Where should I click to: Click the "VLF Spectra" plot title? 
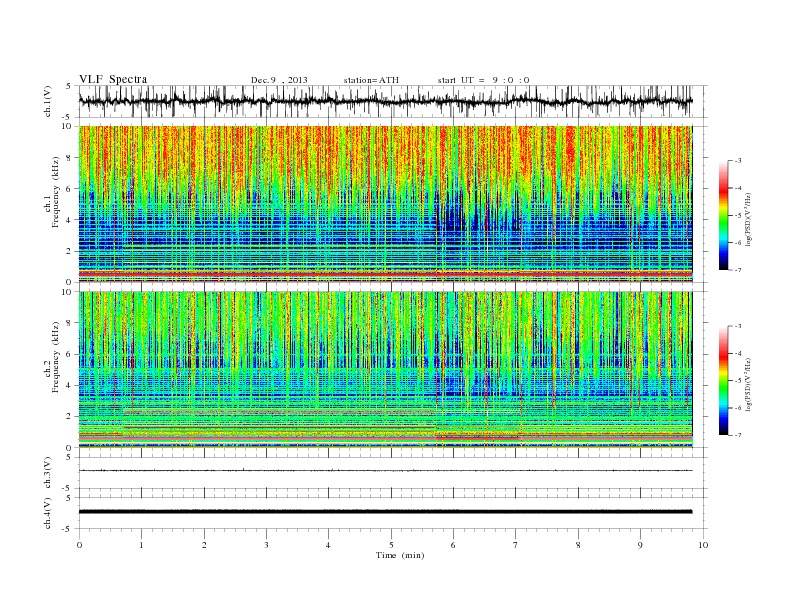pyautogui.click(x=113, y=79)
